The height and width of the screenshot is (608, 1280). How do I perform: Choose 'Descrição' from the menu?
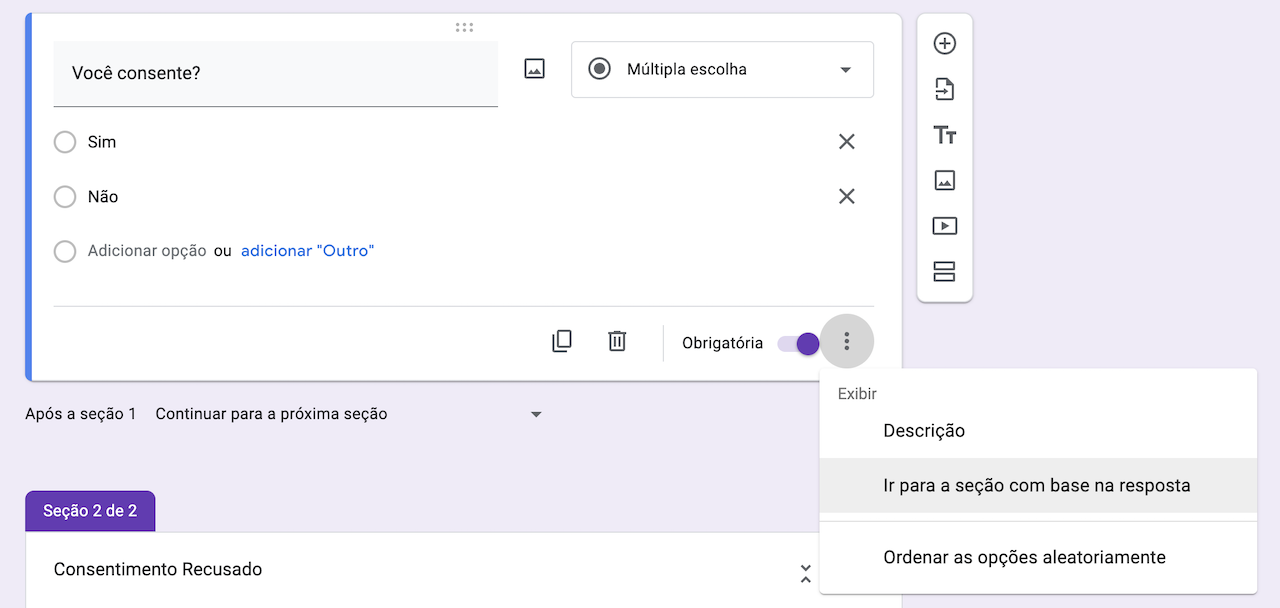pos(924,431)
